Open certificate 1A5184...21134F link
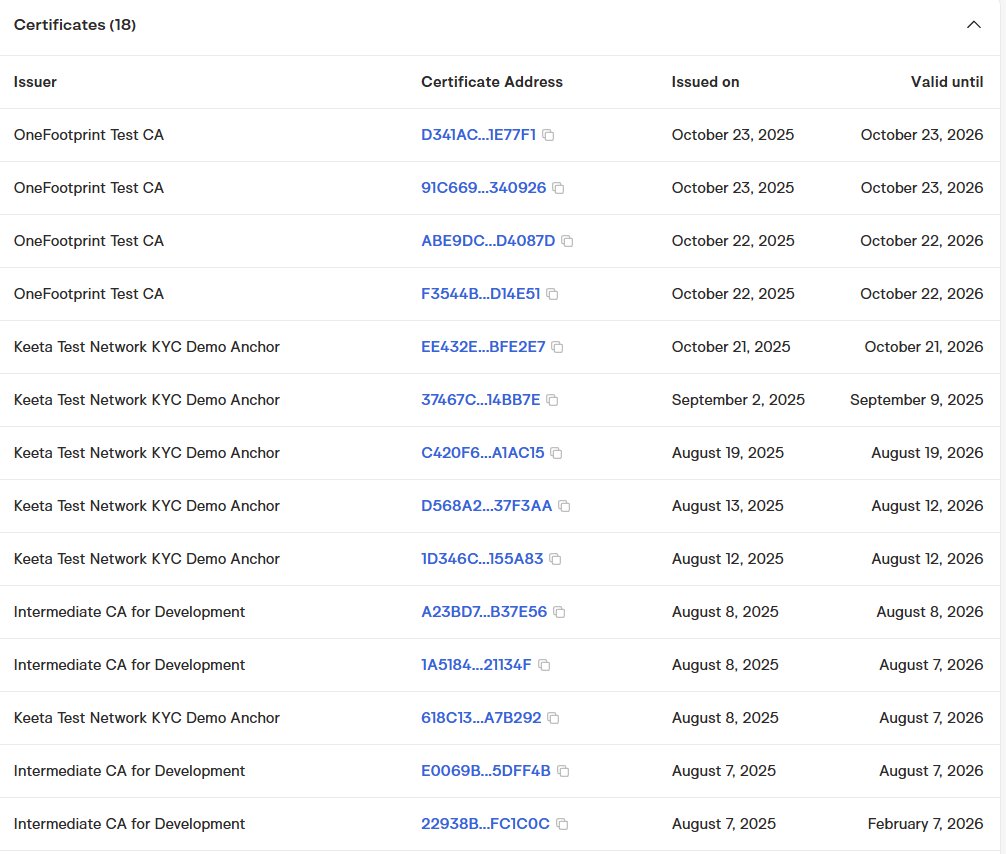The height and width of the screenshot is (854, 1006). tap(476, 665)
